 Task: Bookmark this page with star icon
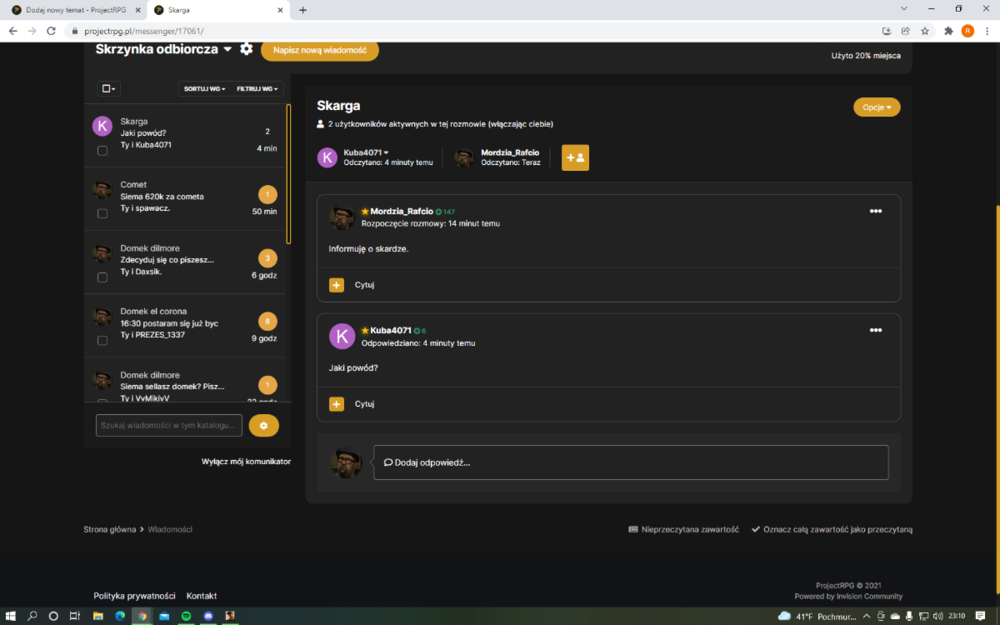pos(925,31)
